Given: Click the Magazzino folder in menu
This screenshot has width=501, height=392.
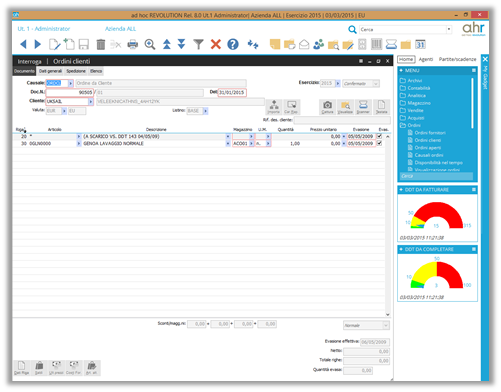Looking at the screenshot, I should (x=419, y=103).
